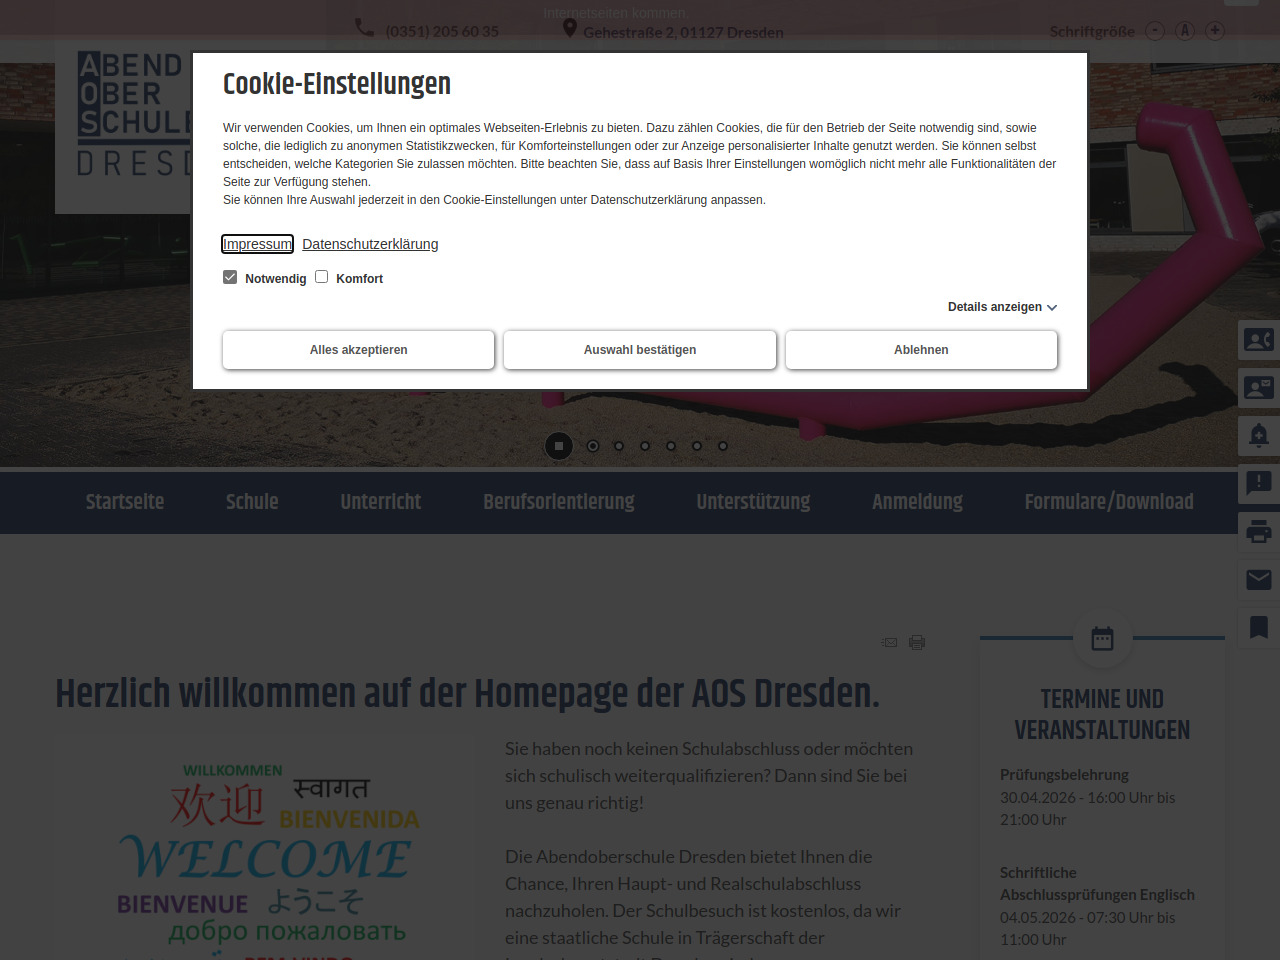Decrease font size with minus icon

click(1155, 31)
